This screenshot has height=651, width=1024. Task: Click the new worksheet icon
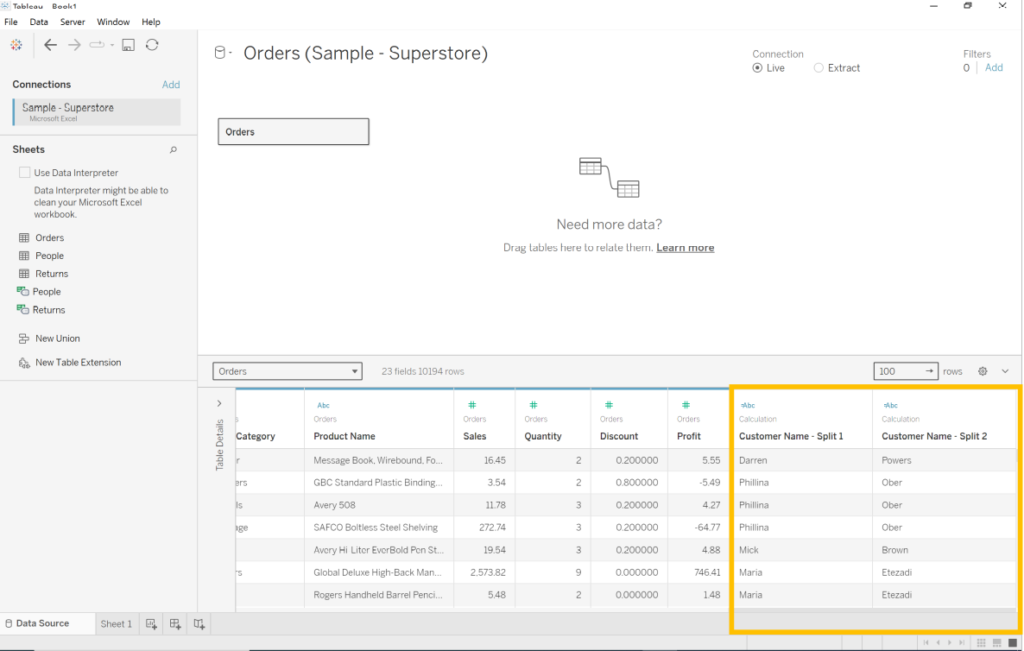click(152, 624)
